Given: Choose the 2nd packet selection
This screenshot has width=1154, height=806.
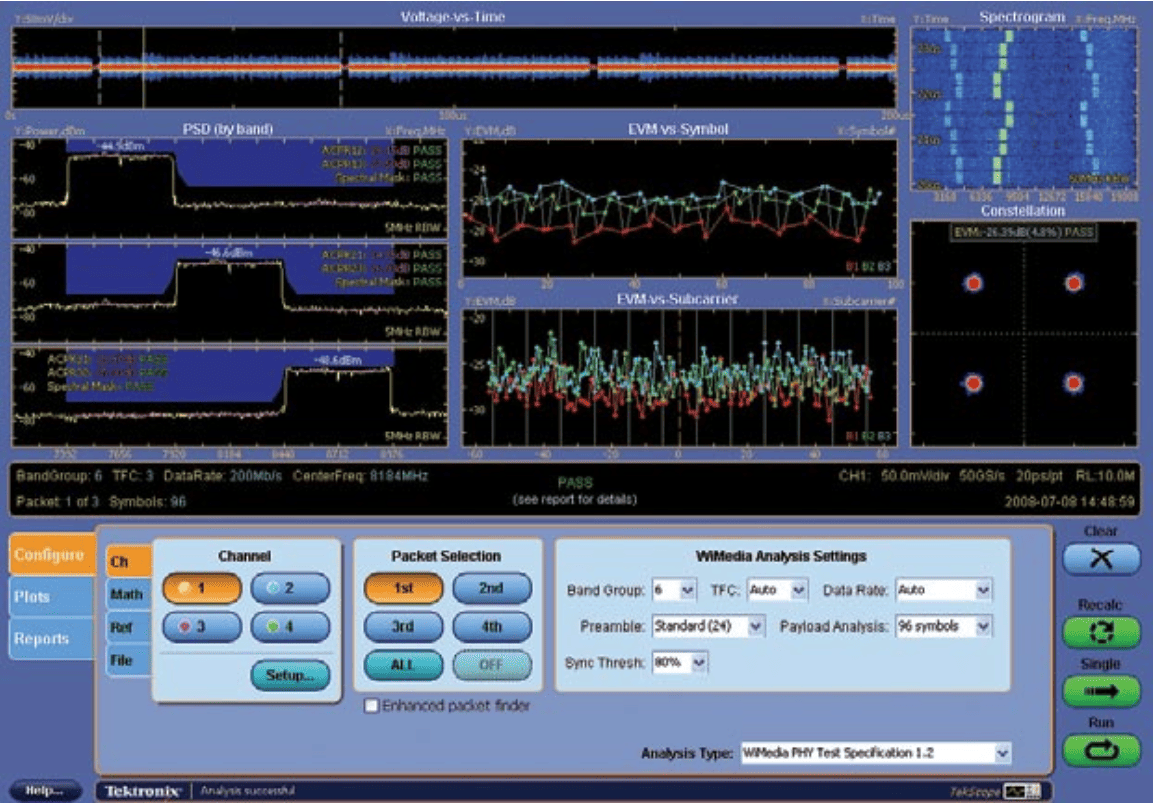Looking at the screenshot, I should pos(491,588).
